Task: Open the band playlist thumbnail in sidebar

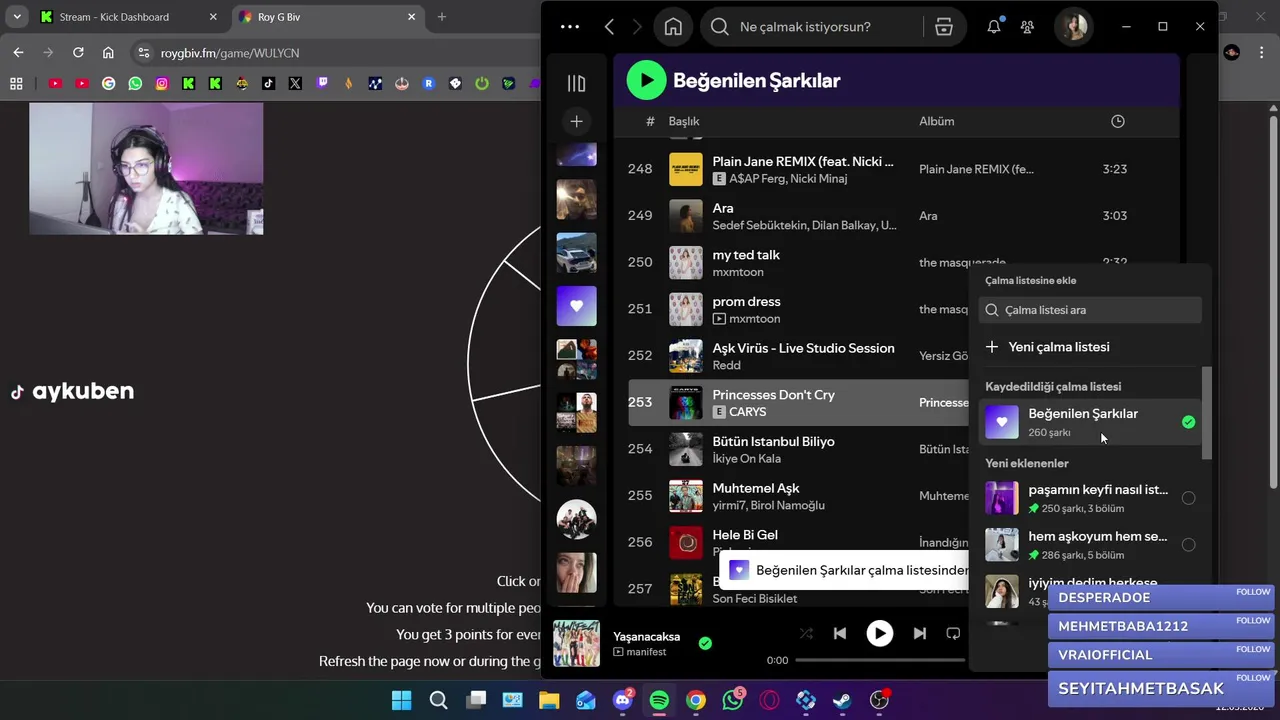Action: tap(576, 519)
